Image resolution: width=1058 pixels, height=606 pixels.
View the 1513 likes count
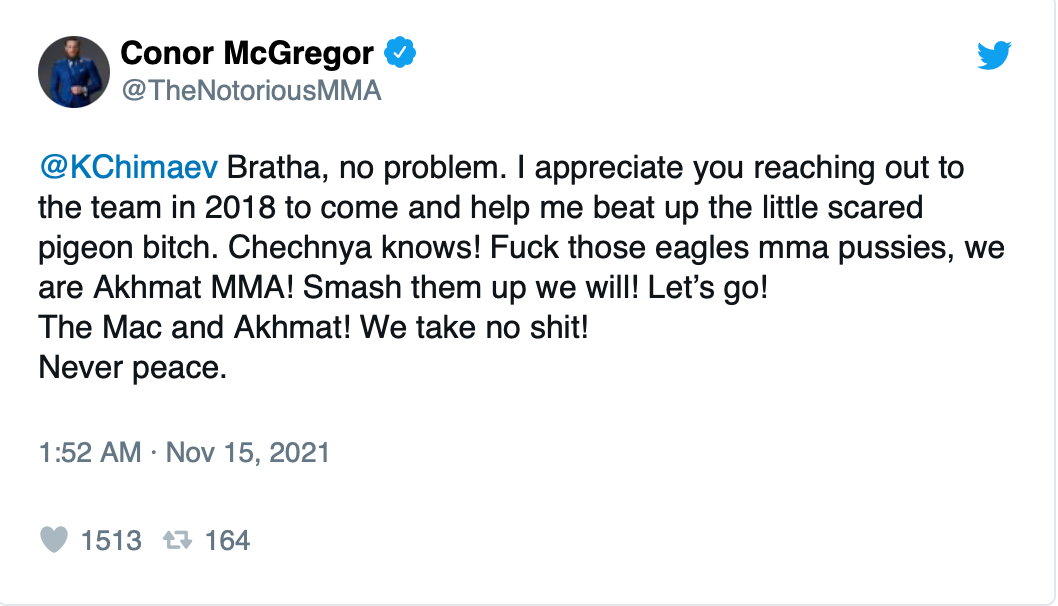coord(111,541)
